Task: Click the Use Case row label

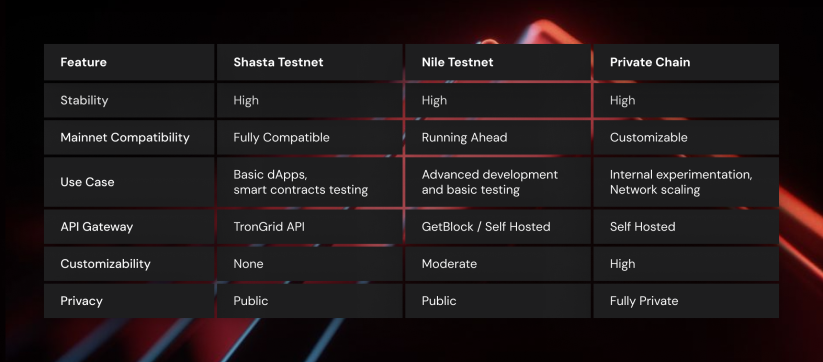Action: click(129, 182)
